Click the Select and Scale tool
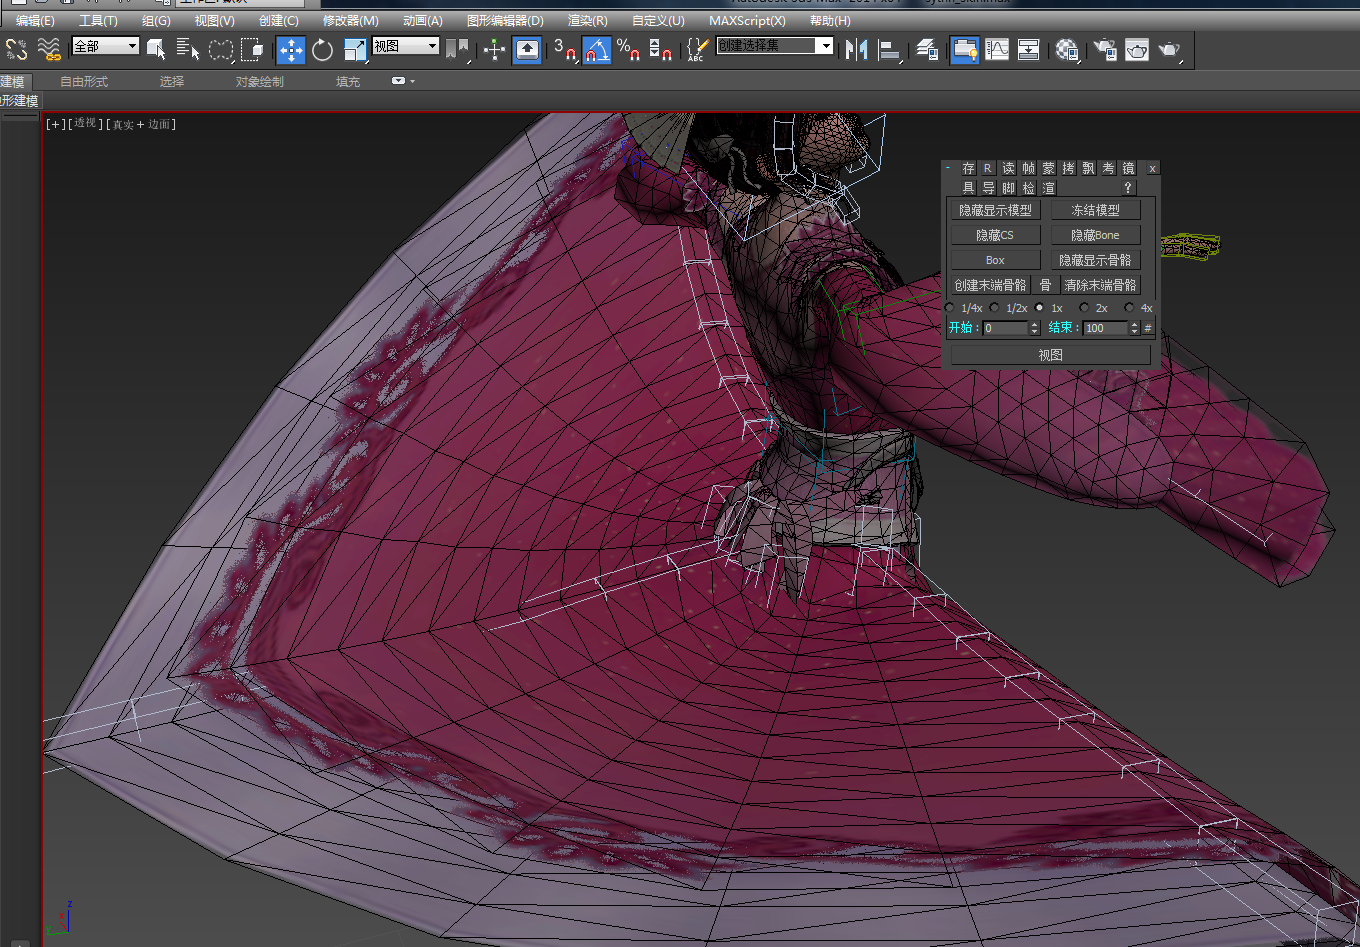Viewport: 1360px width, 947px height. [355, 50]
